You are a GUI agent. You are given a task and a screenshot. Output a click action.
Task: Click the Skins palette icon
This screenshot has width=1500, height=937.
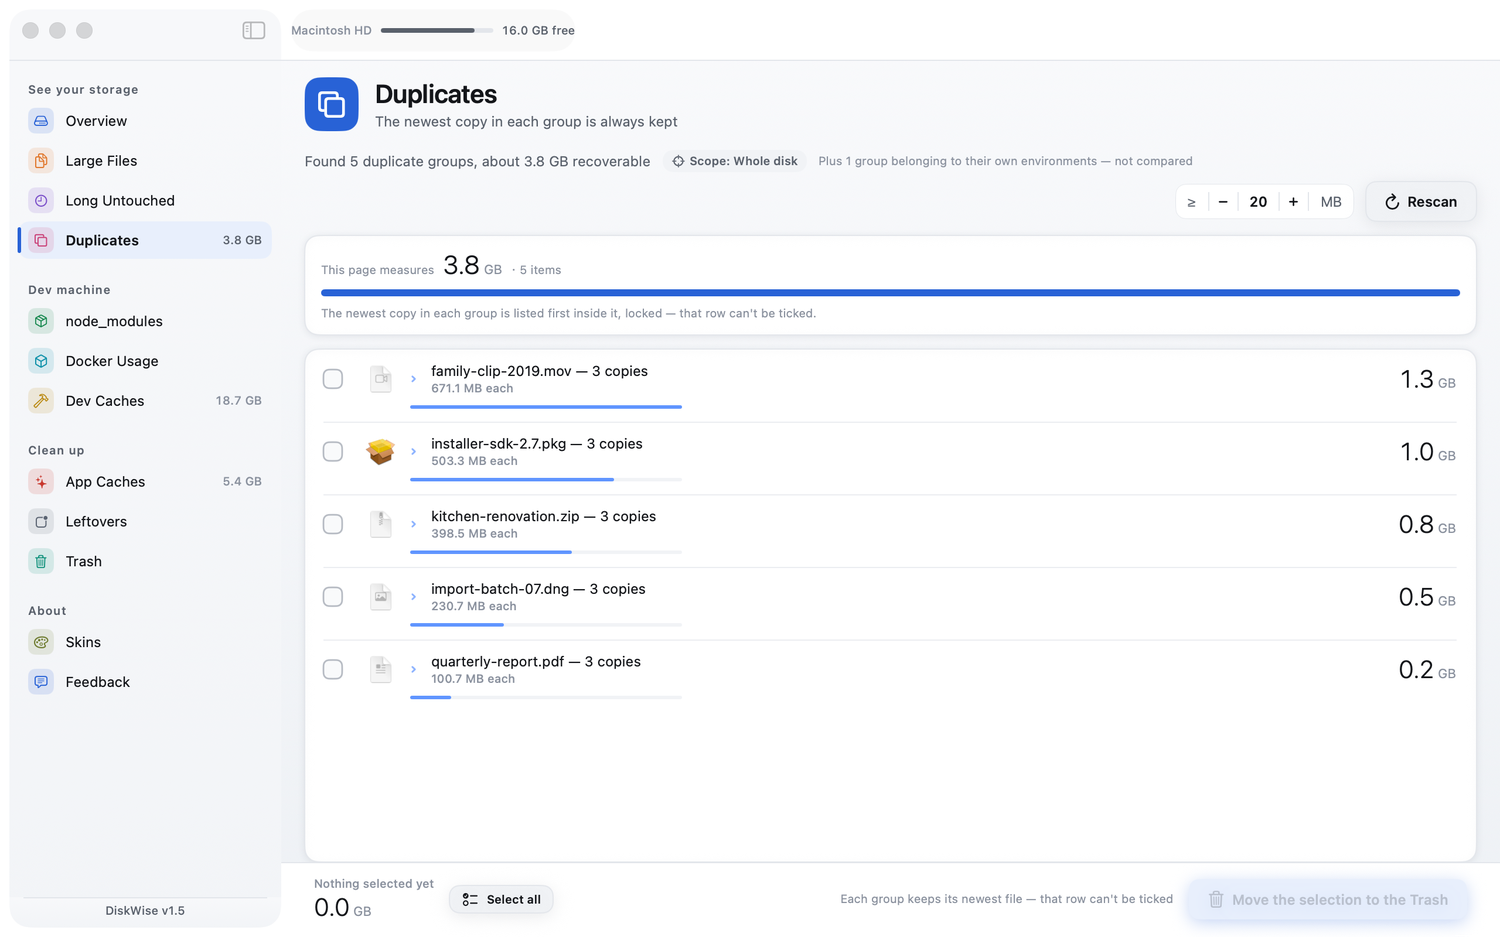(41, 642)
